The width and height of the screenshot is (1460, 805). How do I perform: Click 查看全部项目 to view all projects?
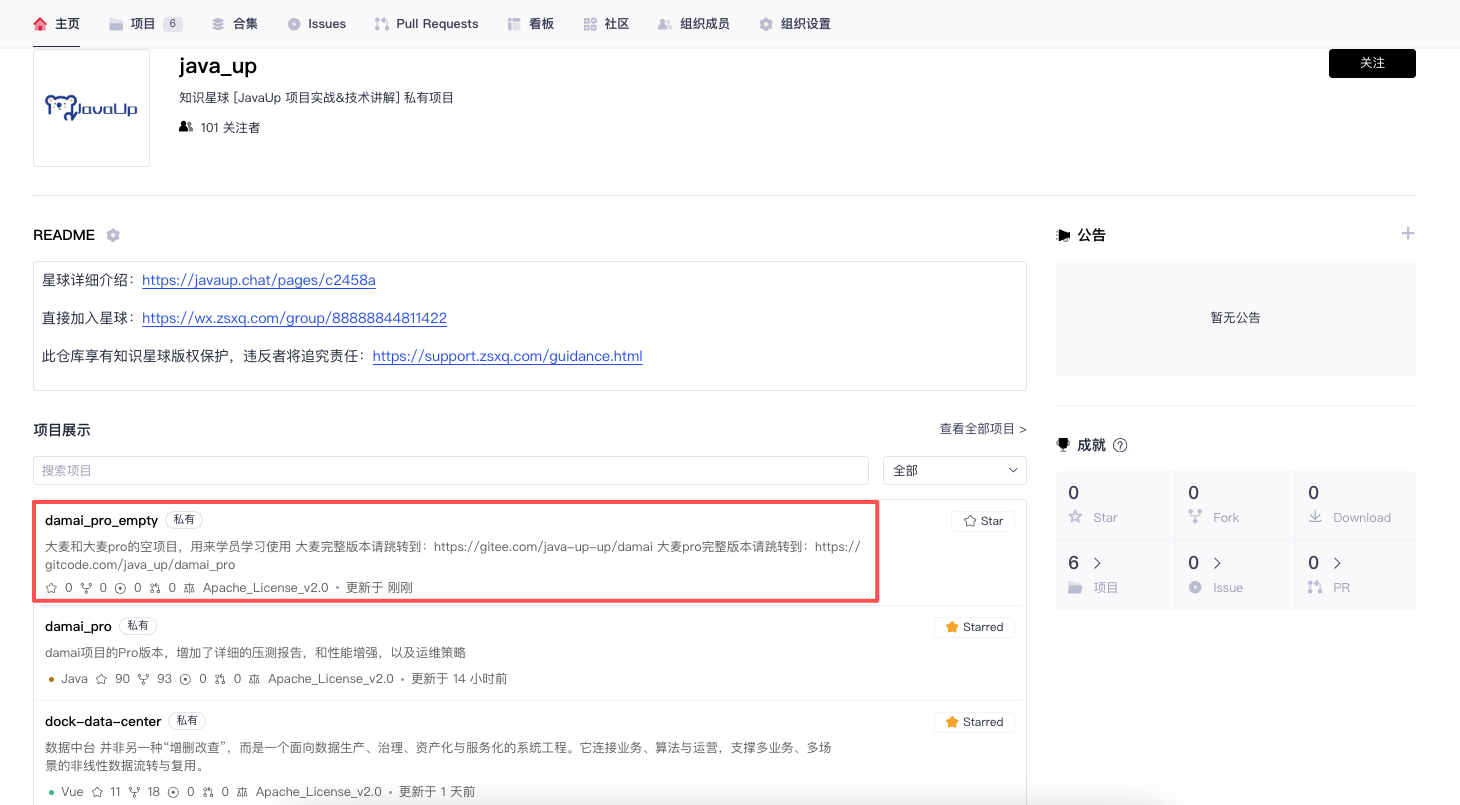click(x=983, y=429)
